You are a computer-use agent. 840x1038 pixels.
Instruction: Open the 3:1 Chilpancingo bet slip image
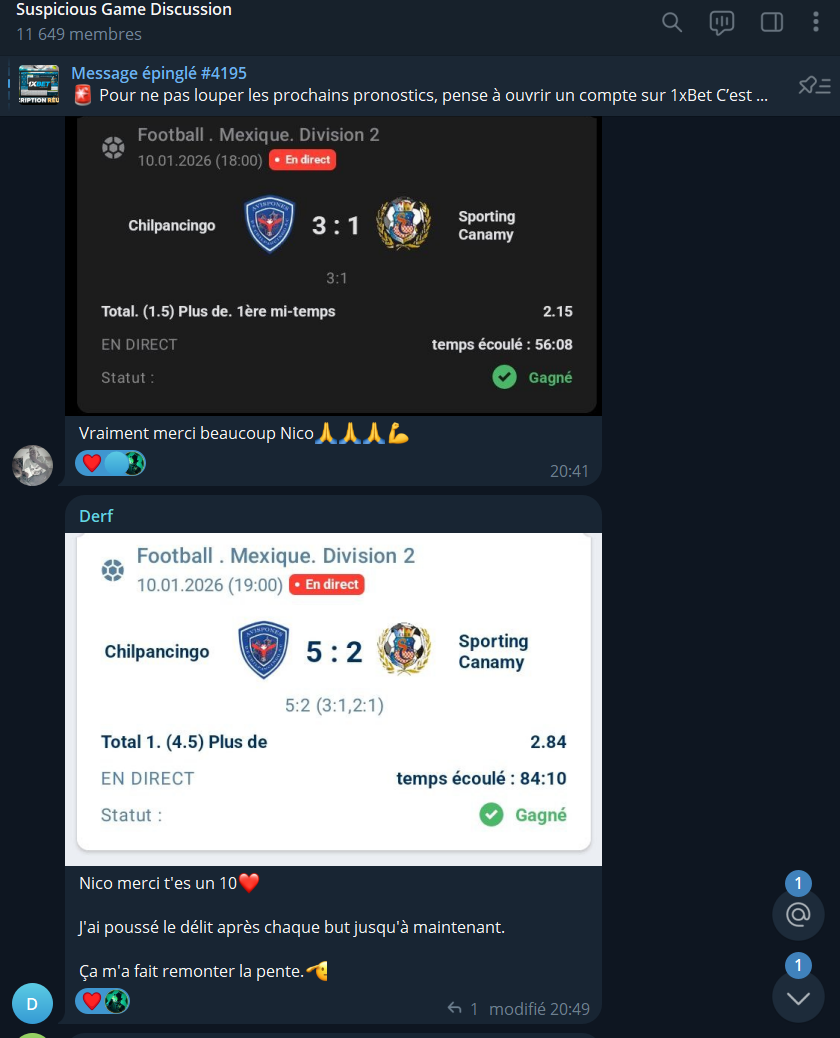[x=334, y=266]
